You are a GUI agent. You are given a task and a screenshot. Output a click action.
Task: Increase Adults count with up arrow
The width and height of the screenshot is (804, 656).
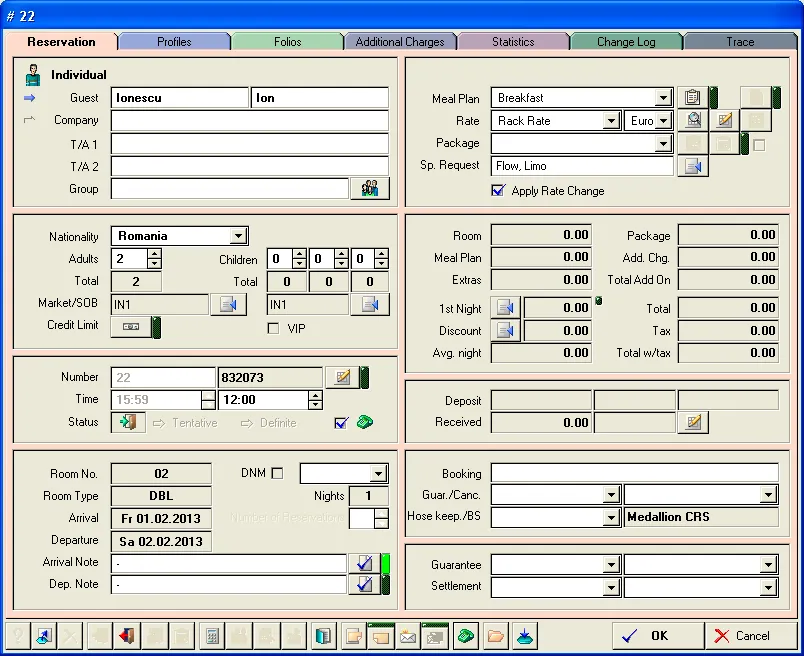[x=154, y=254]
